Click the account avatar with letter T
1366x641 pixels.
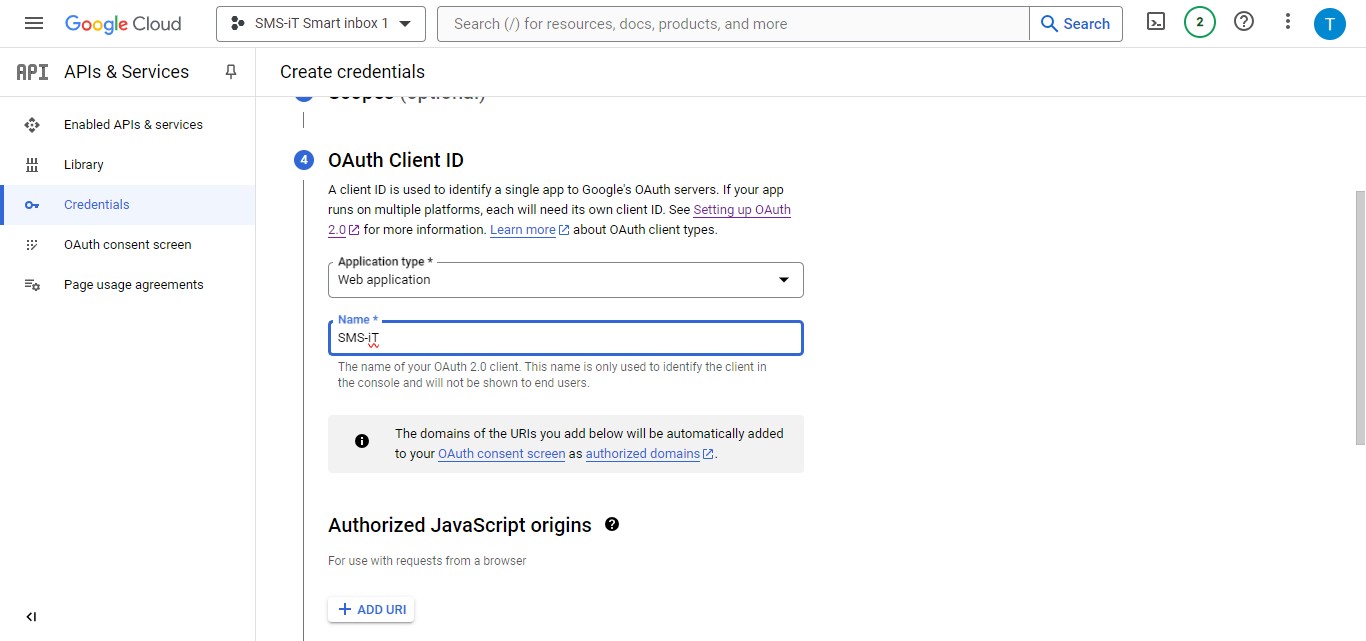(x=1330, y=22)
